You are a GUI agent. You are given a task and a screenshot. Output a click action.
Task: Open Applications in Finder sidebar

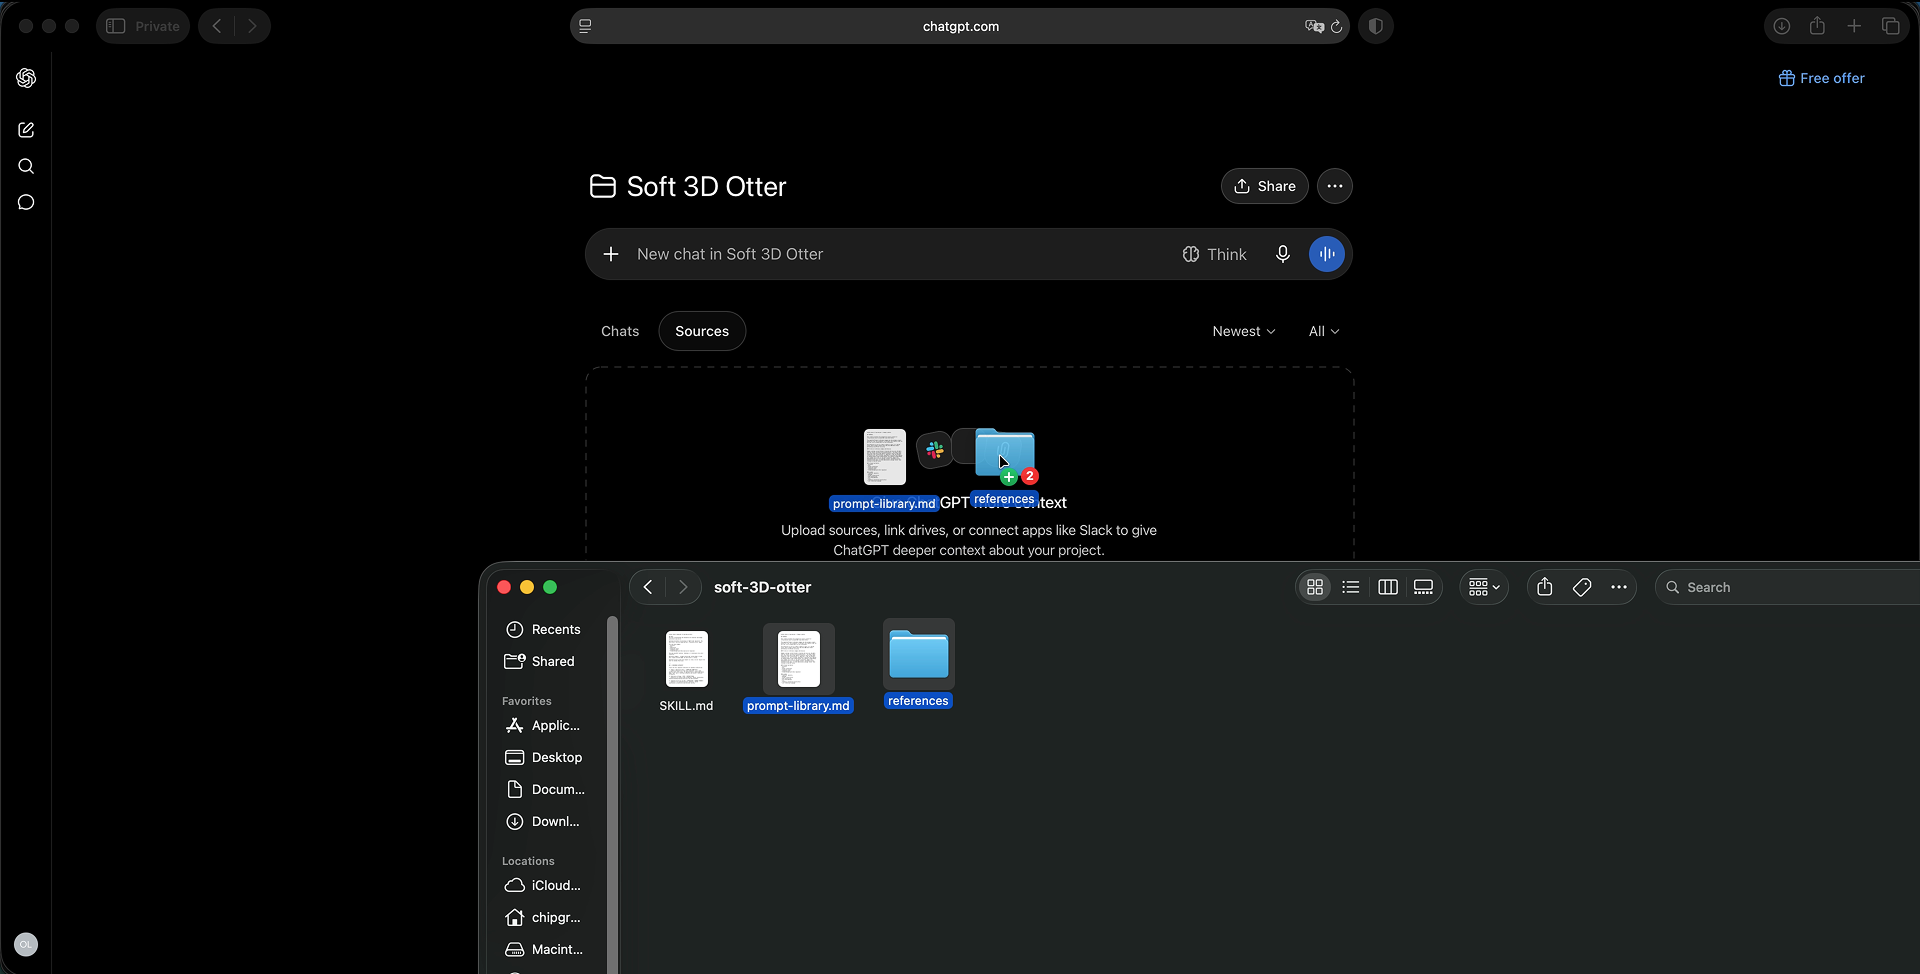point(545,725)
